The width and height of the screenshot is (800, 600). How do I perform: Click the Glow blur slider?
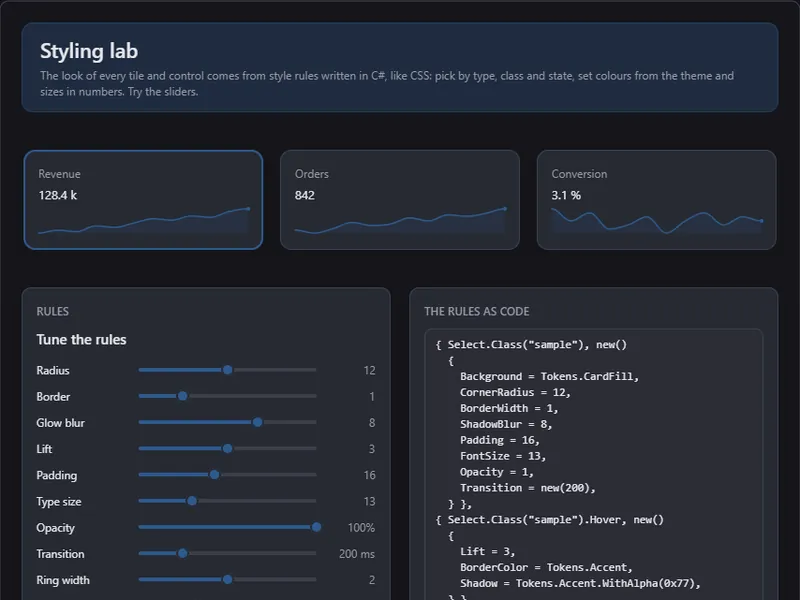[x=228, y=422]
